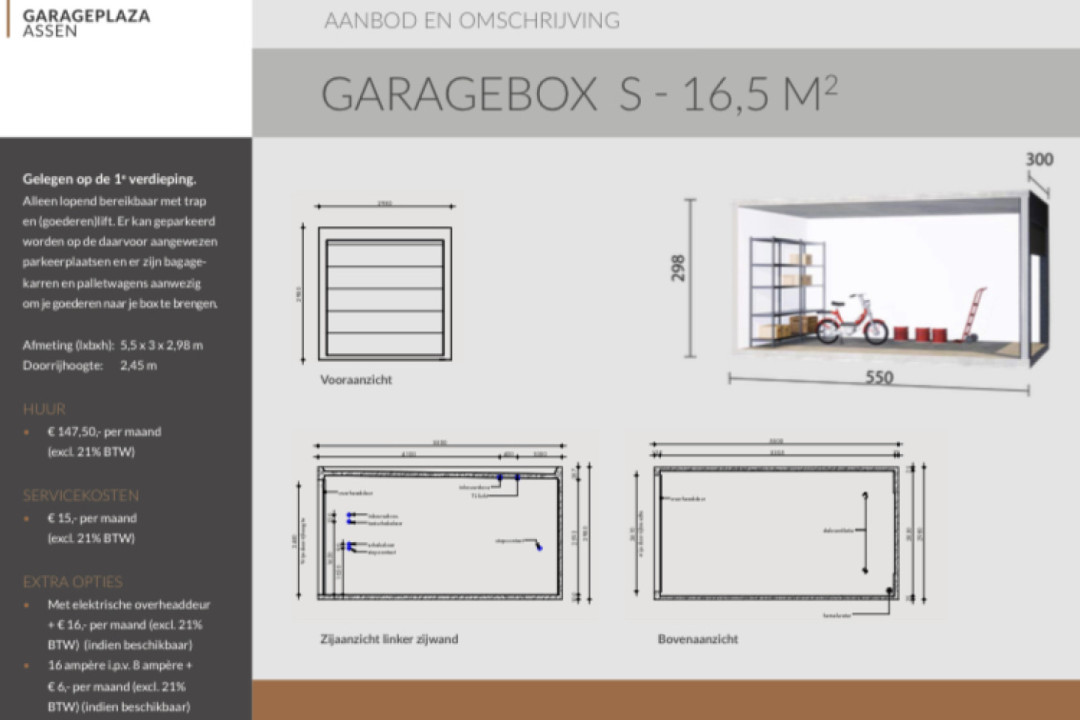Screen dimensions: 1080x720
Task: Click the 'Zijaanzicht linker zijwand' caption
Action: pos(389,639)
